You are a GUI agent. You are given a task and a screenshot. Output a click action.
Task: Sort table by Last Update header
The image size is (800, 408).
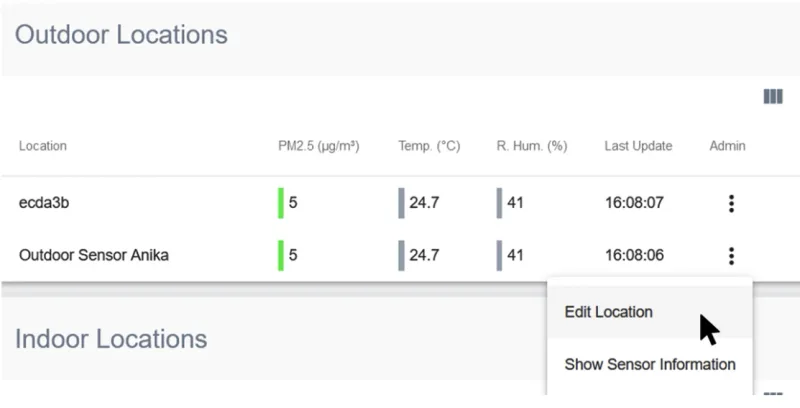click(x=638, y=146)
